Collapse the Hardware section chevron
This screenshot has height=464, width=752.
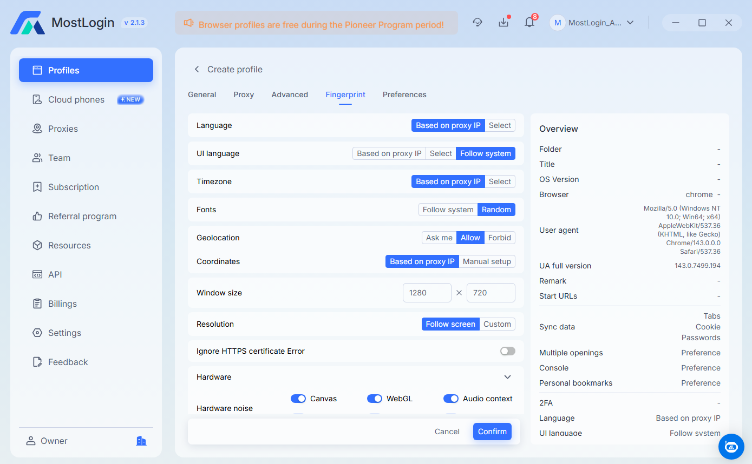tap(507, 377)
